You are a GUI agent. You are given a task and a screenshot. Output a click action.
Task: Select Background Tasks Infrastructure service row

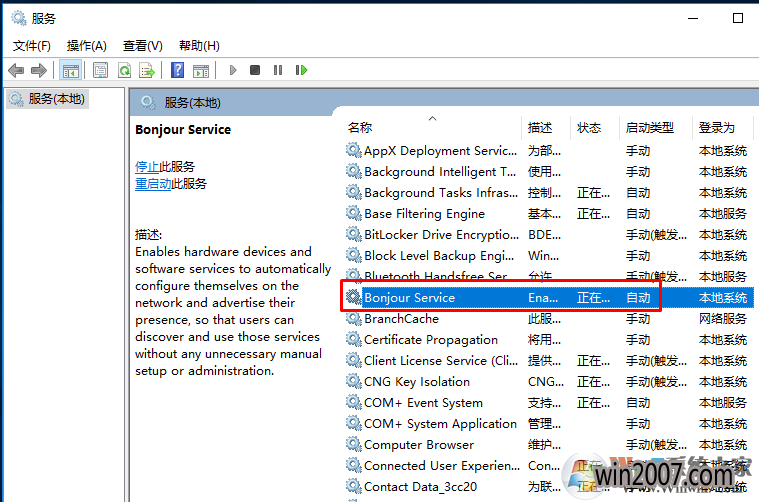(x=548, y=193)
